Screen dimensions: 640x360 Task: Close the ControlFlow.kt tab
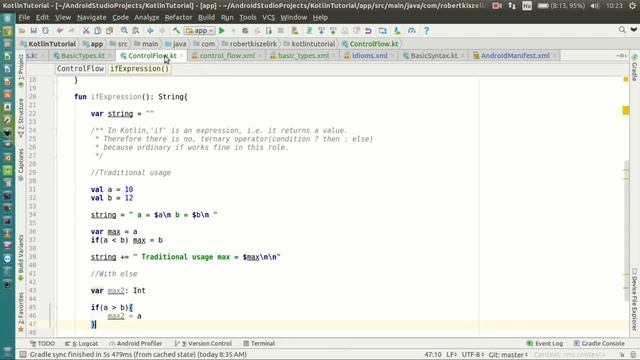tap(181, 56)
